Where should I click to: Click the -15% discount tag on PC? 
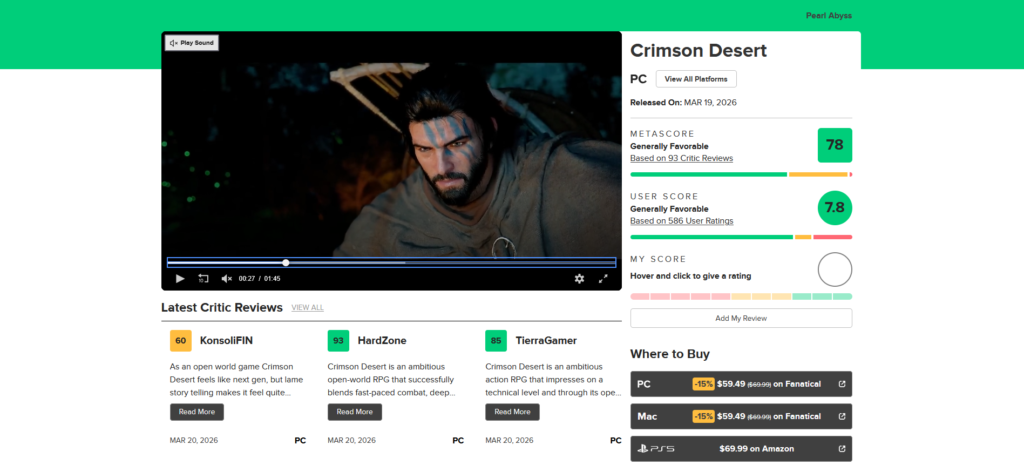click(703, 384)
